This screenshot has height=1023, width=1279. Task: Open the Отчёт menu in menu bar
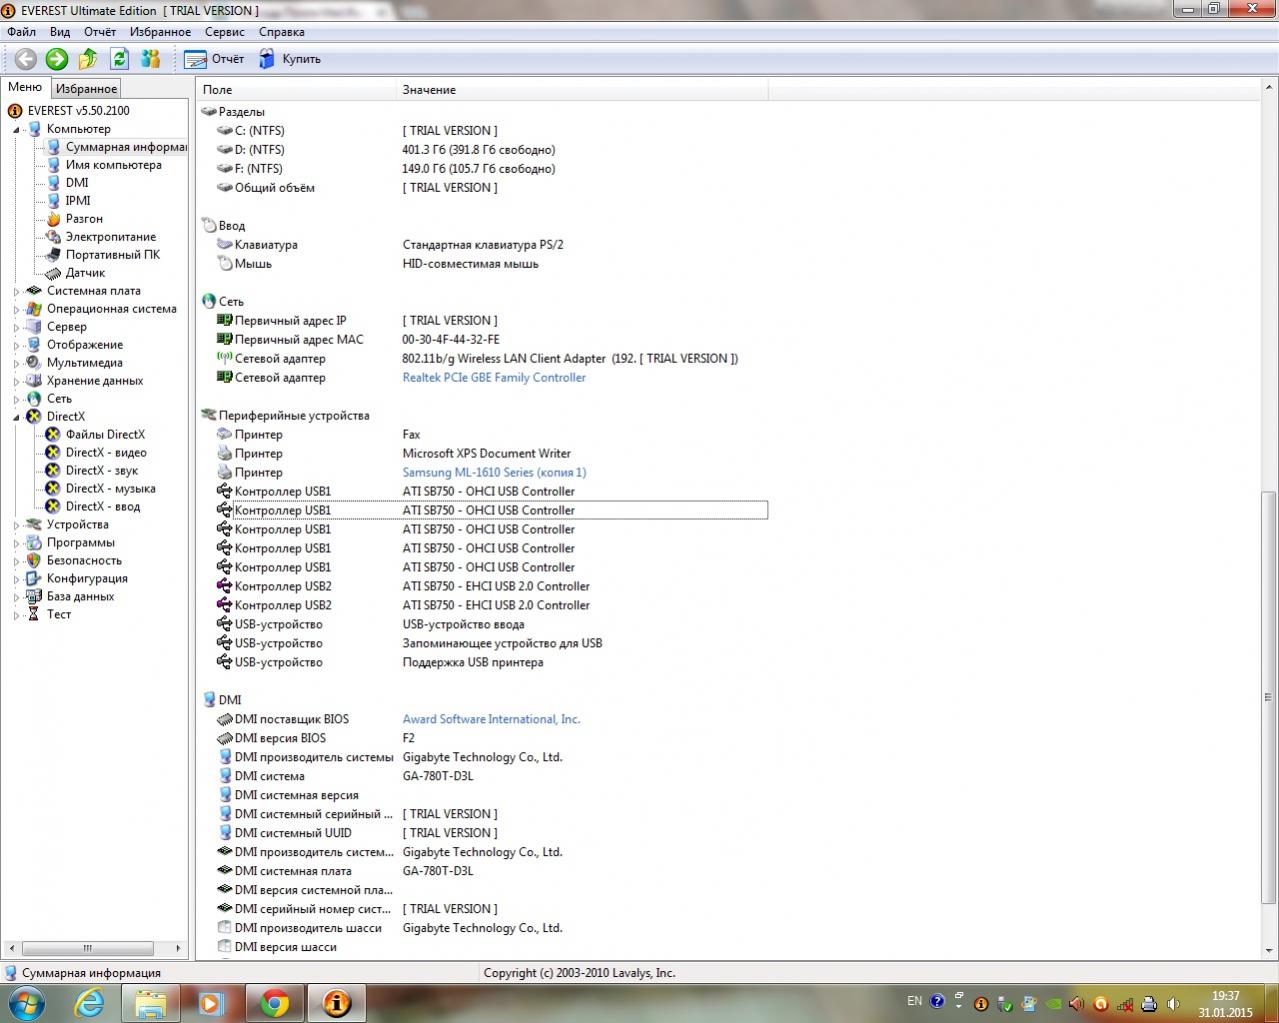pos(100,32)
